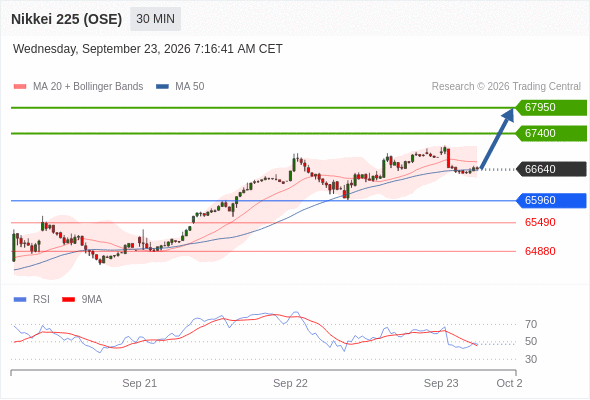Click the blue MA 50 legend swatch
590x400 pixels.
pyautogui.click(x=162, y=87)
